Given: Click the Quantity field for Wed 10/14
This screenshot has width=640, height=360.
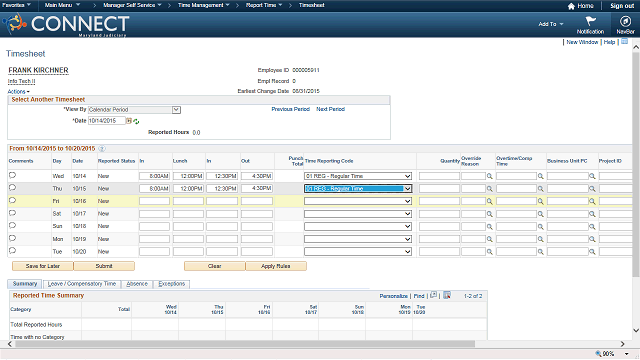Looking at the screenshot, I should pos(439,176).
